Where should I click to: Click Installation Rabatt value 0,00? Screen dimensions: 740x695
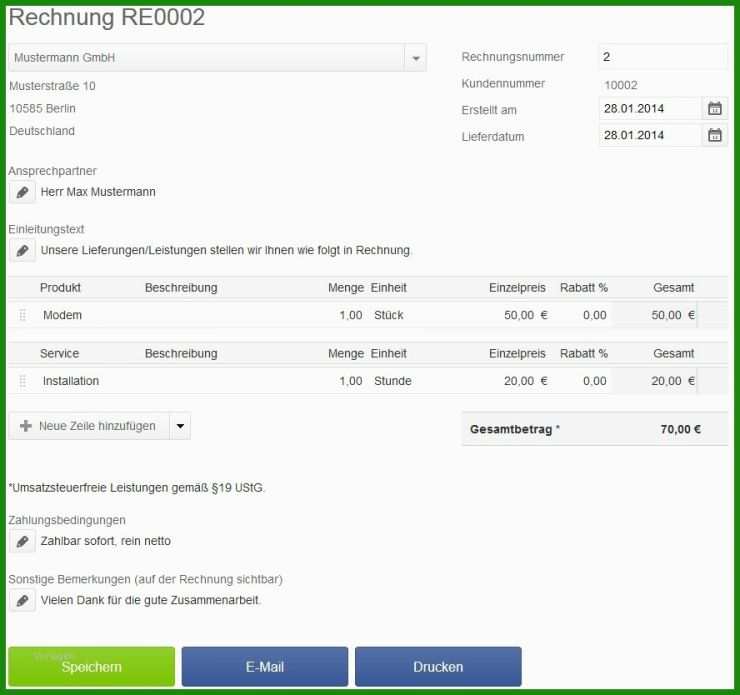pos(595,381)
